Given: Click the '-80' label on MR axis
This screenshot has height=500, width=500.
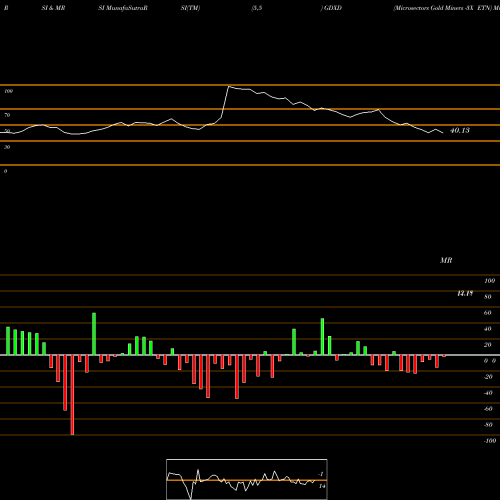Looking at the screenshot, I should coord(488,425).
